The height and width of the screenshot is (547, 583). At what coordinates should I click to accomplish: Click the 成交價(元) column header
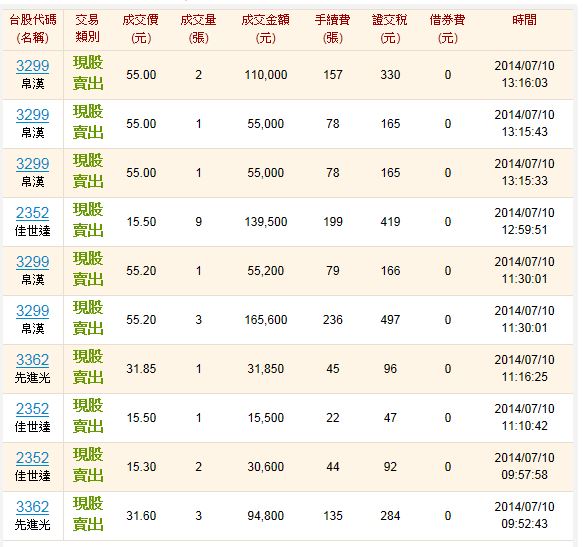[x=141, y=29]
